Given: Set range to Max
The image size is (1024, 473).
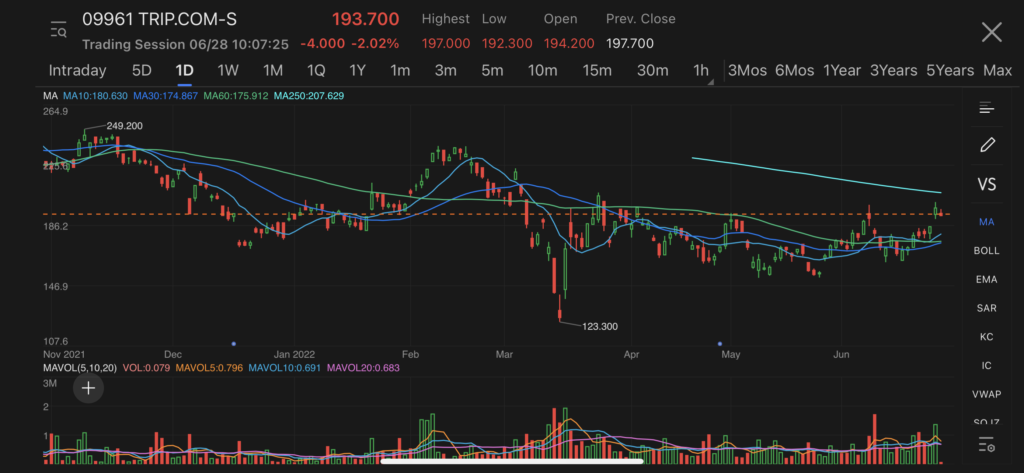Looking at the screenshot, I should point(997,71).
